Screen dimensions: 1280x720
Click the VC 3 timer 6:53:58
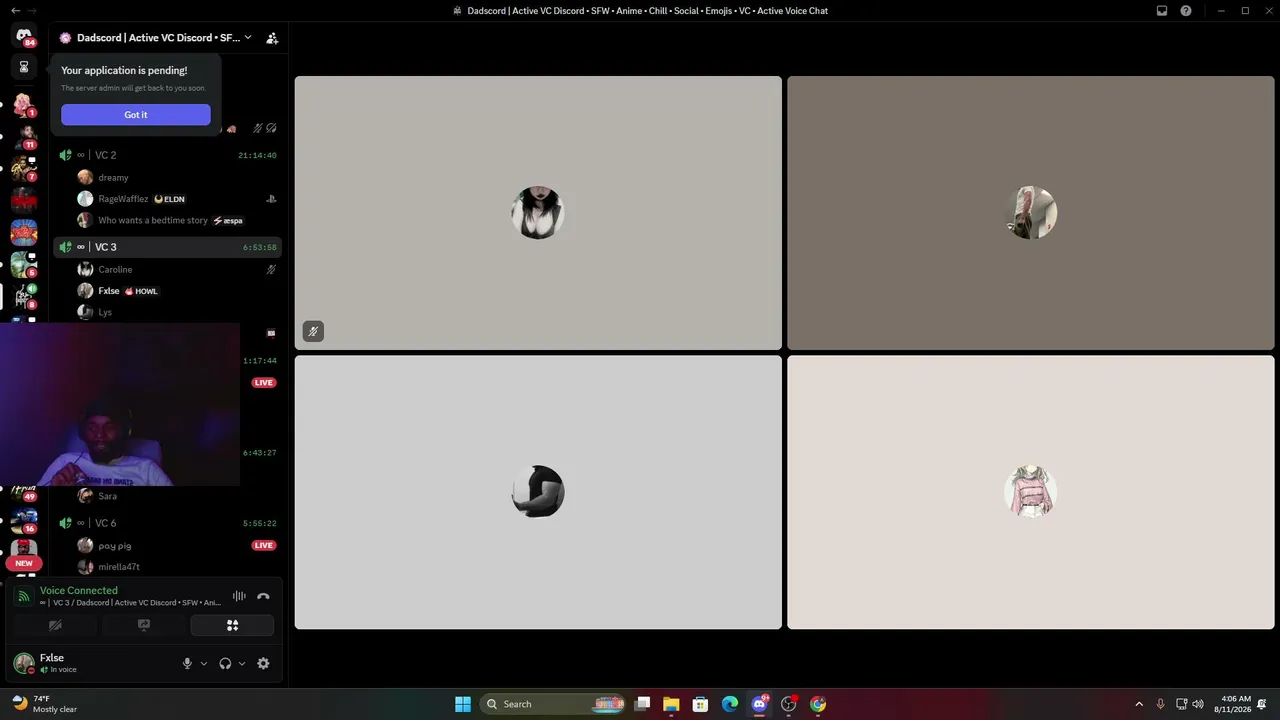[259, 248]
